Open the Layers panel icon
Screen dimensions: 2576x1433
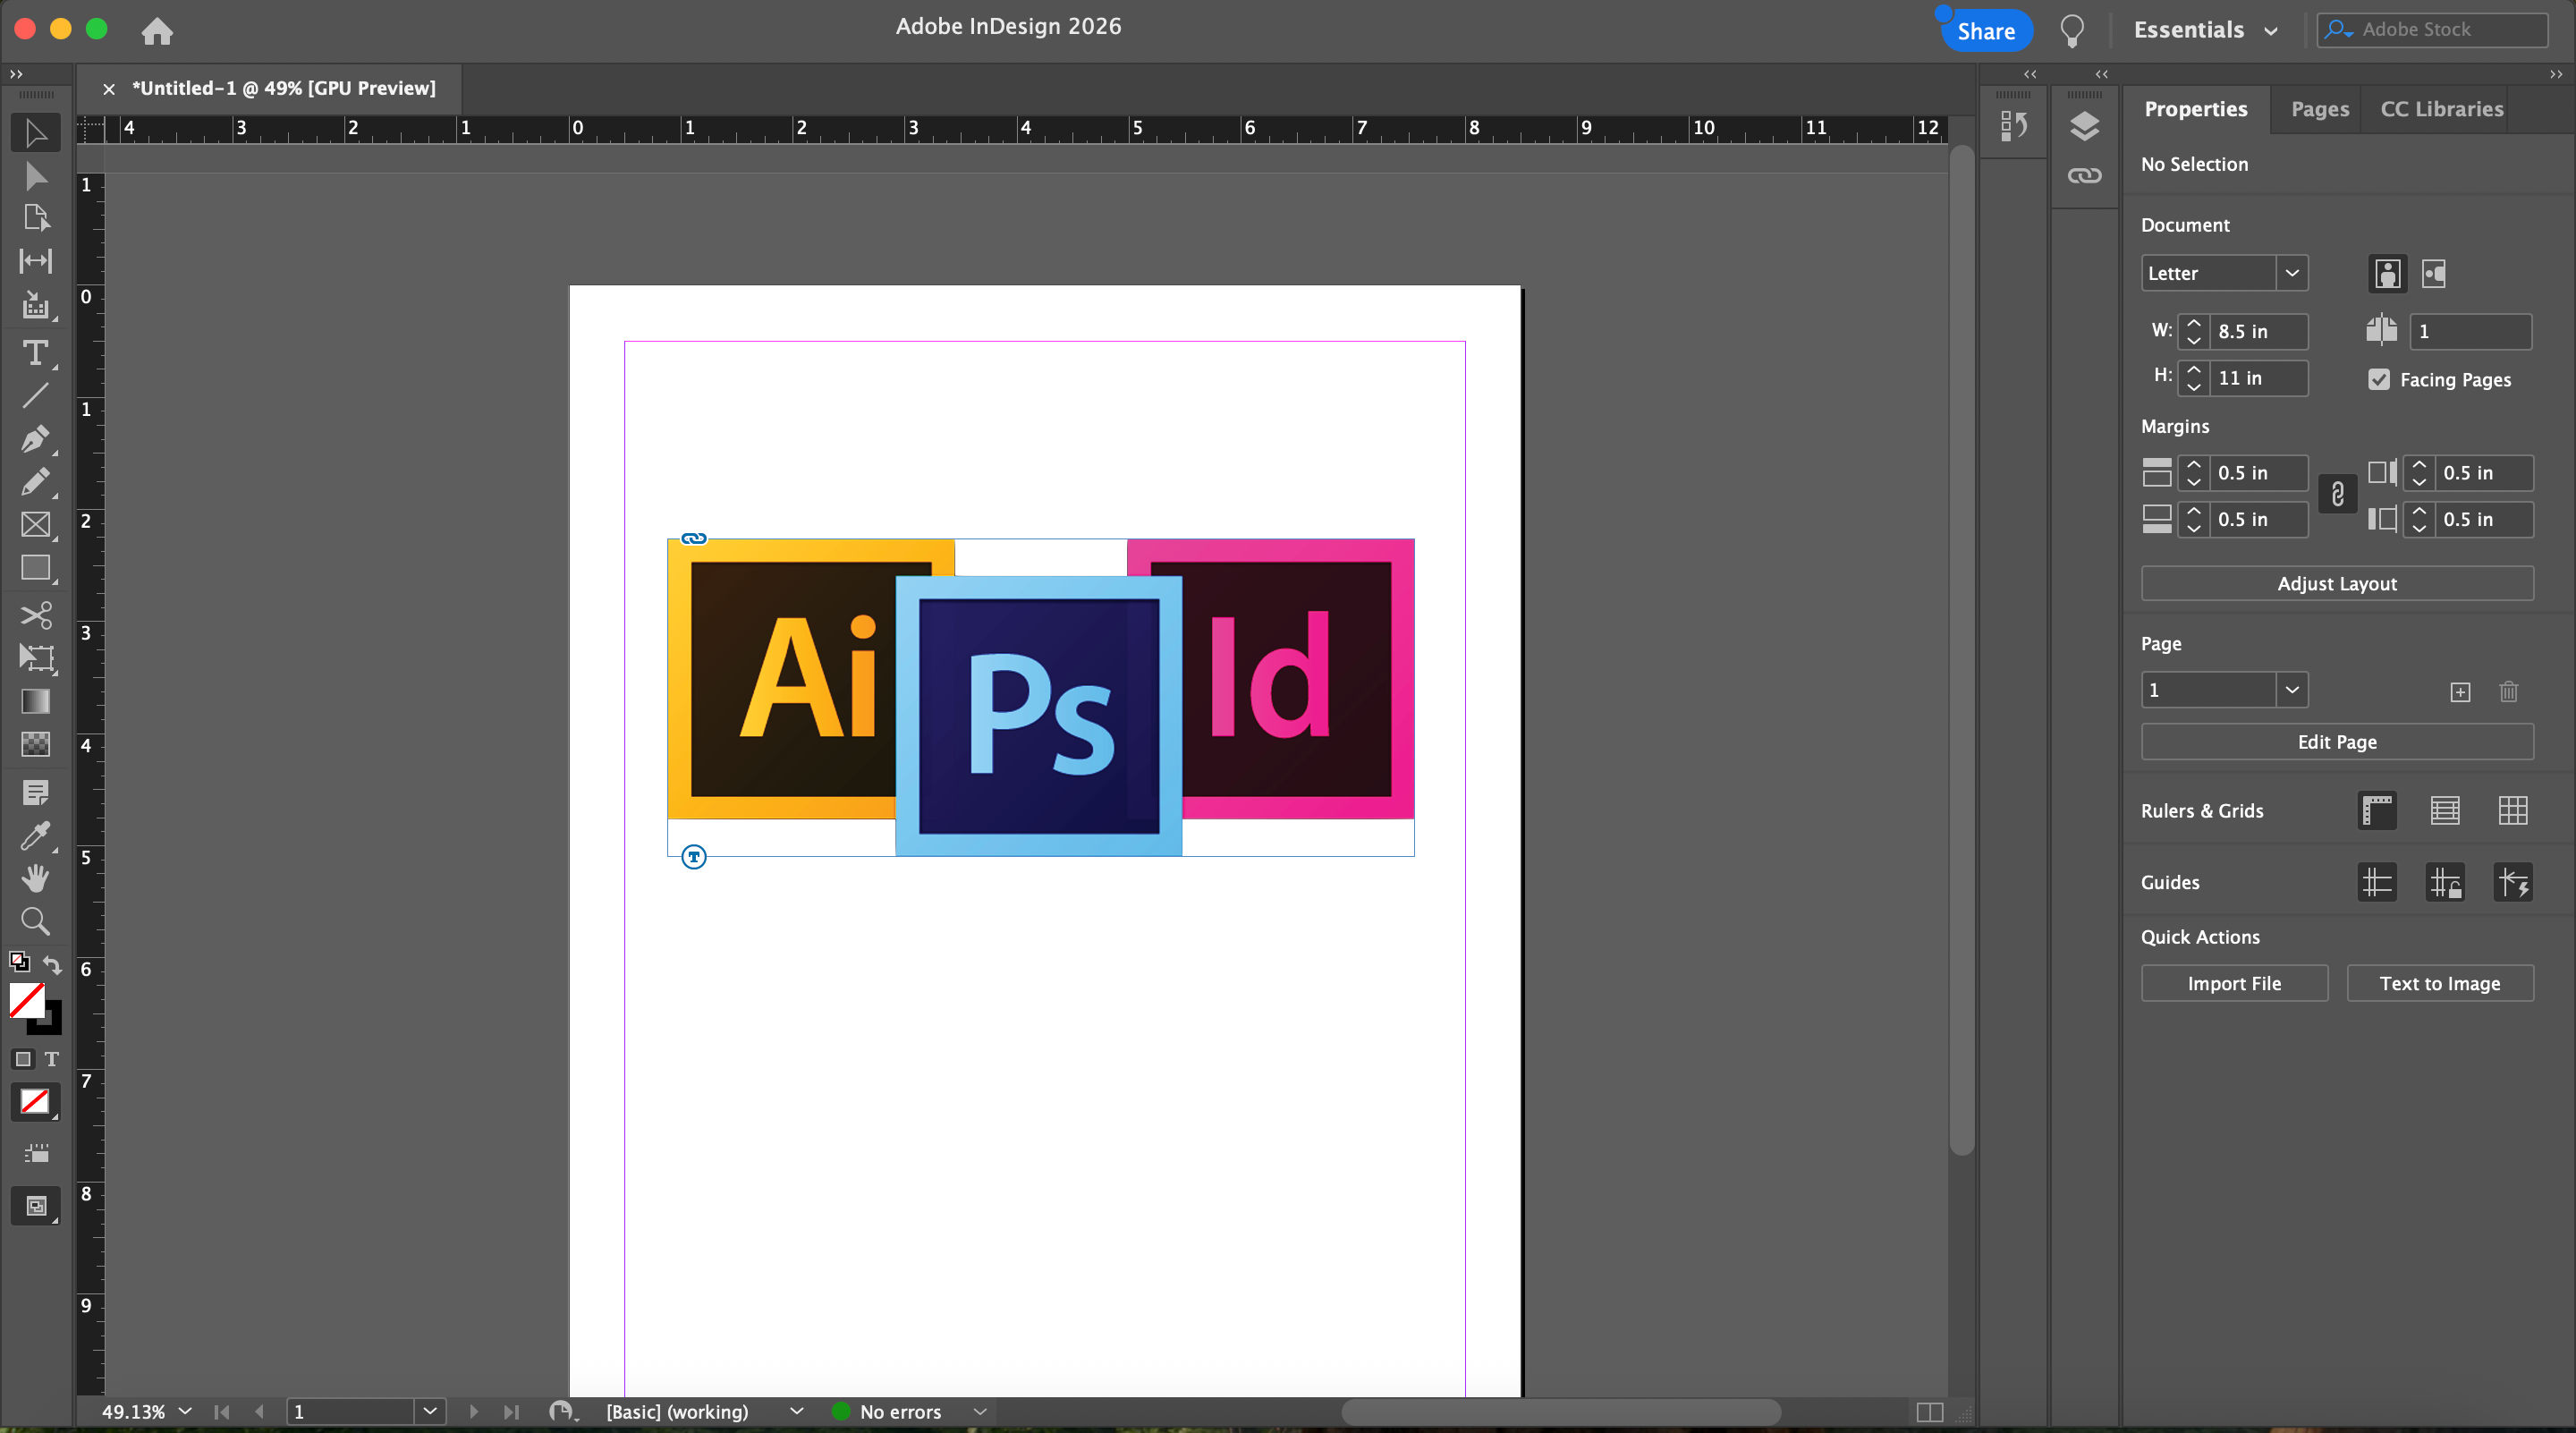pyautogui.click(x=2084, y=126)
